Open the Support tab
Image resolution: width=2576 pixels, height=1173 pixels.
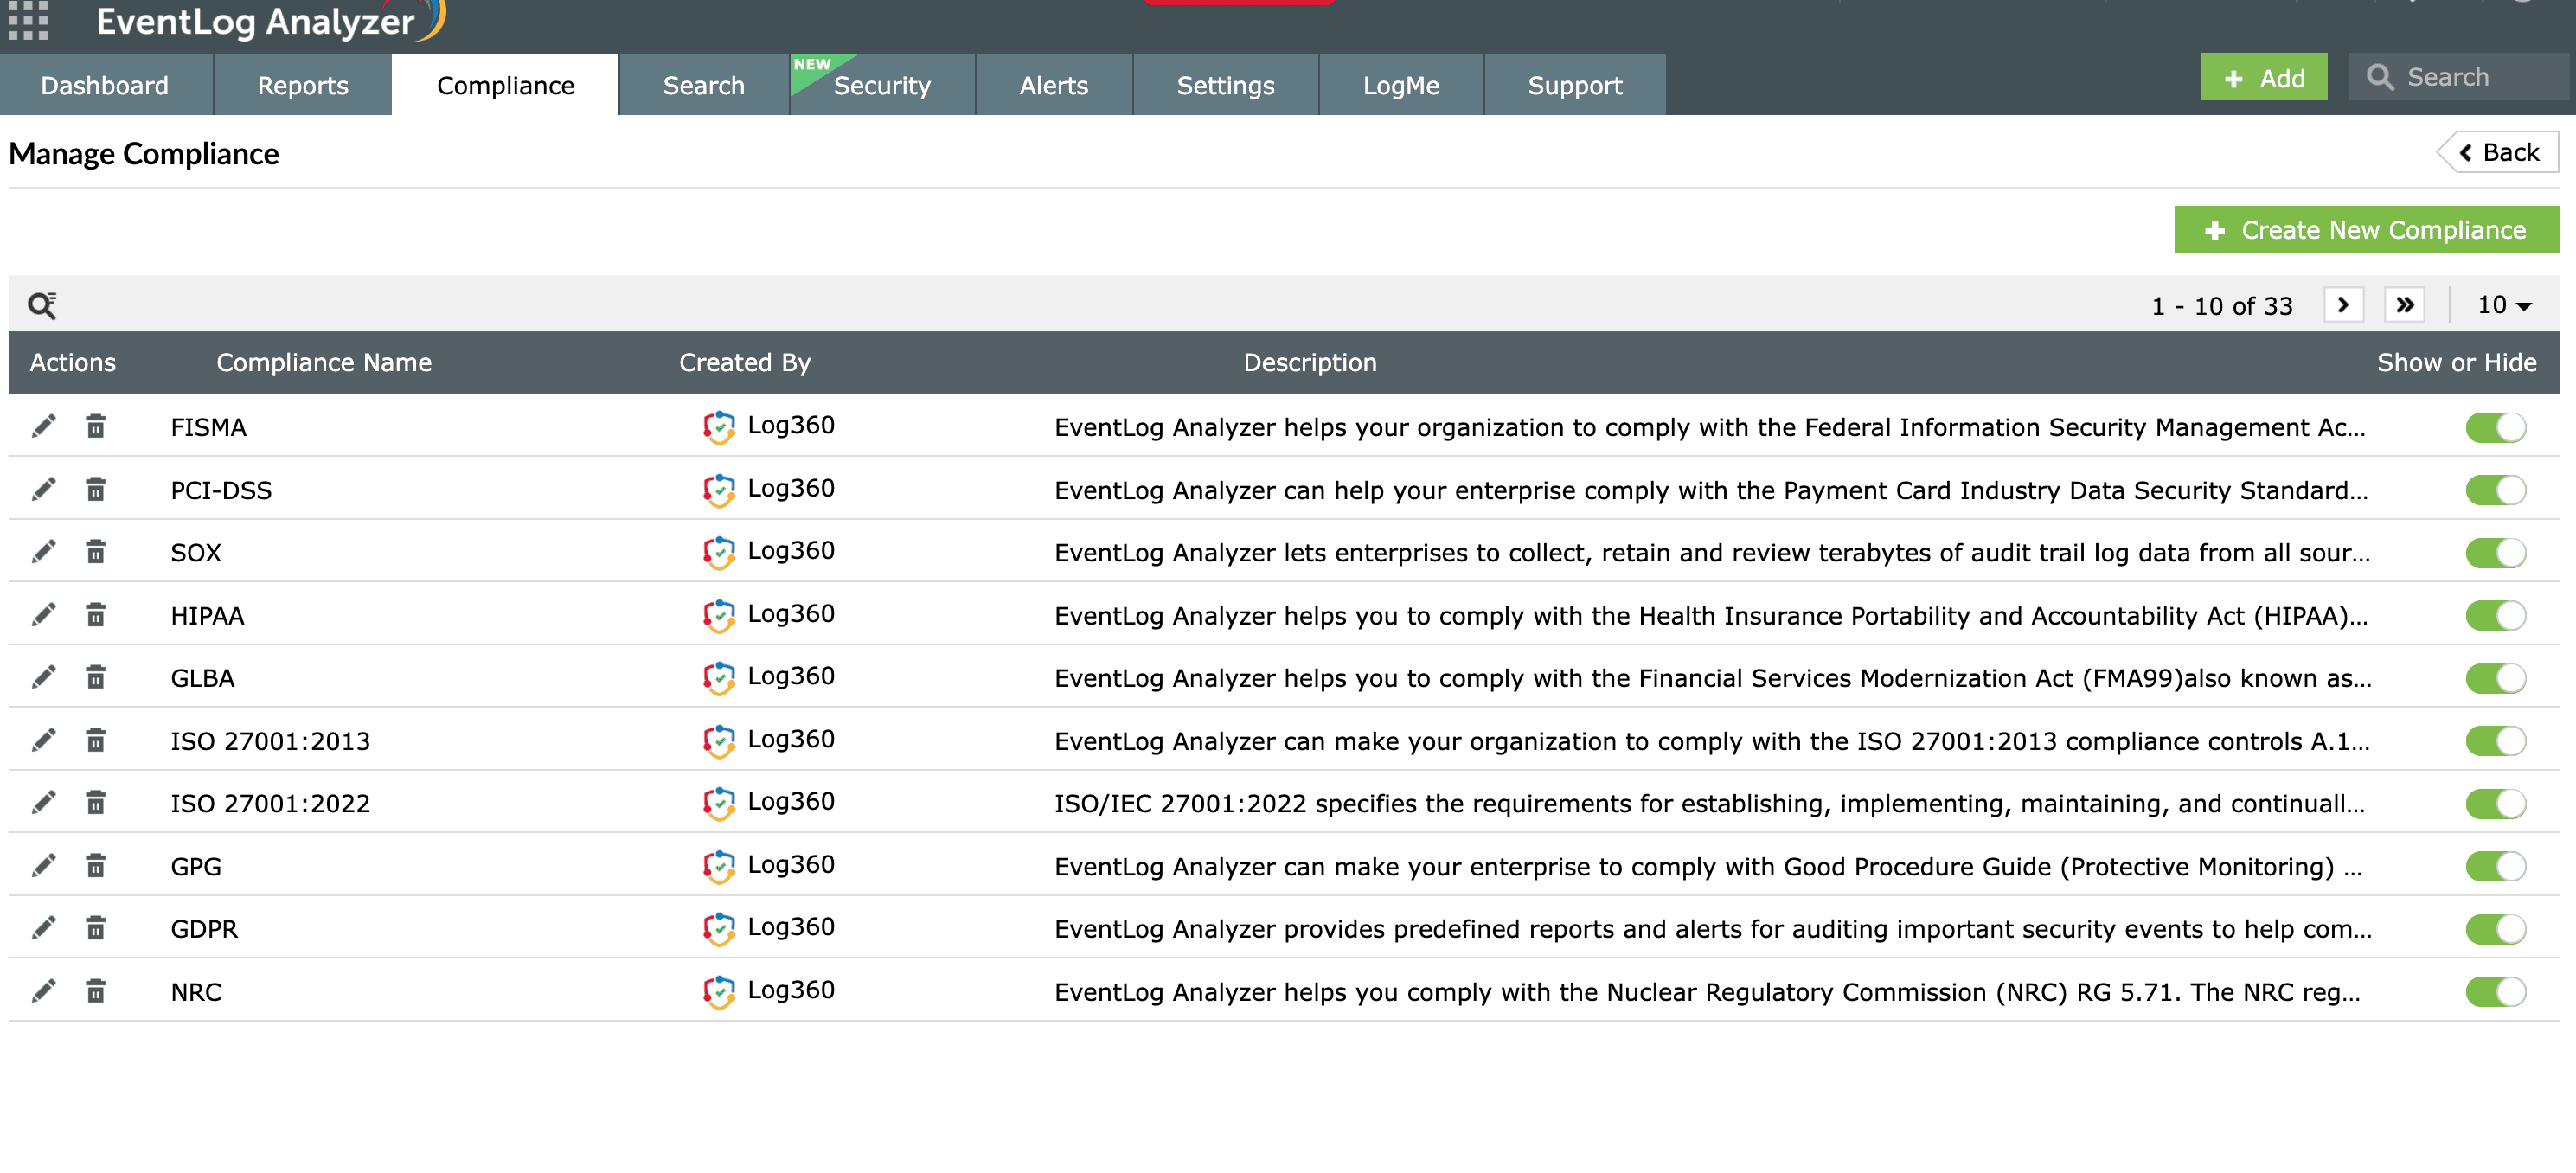pos(1575,85)
